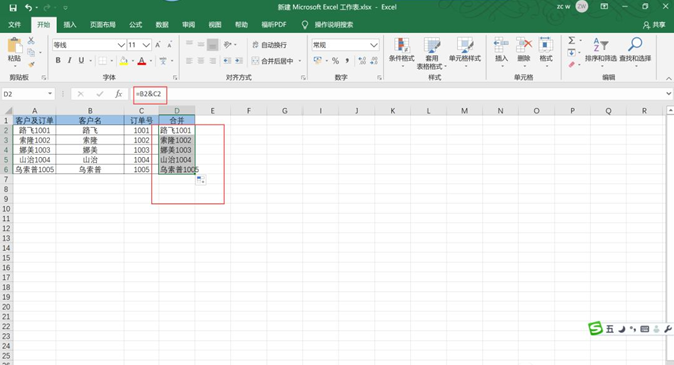Switch to the 插入 ribbon tab
The height and width of the screenshot is (365, 674).
click(x=70, y=25)
